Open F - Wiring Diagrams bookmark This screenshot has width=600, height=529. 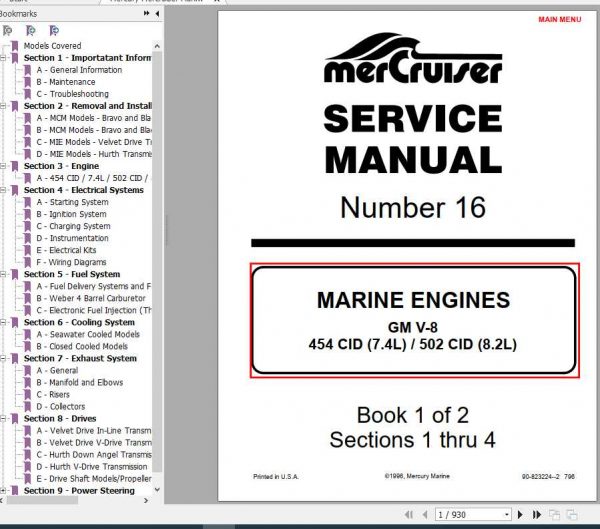click(72, 262)
